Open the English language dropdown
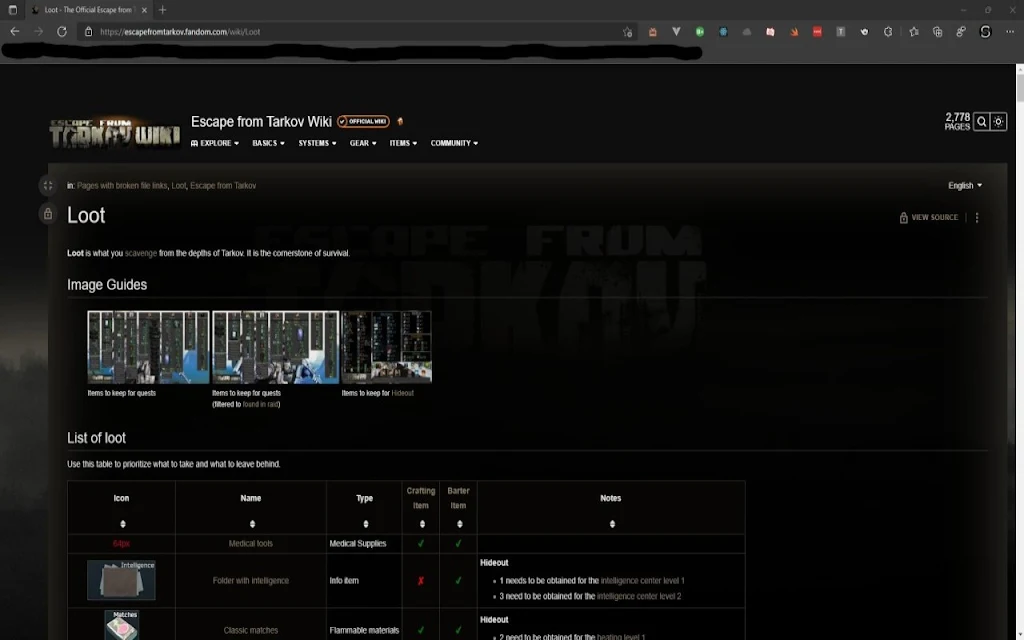1024x640 pixels. point(965,185)
